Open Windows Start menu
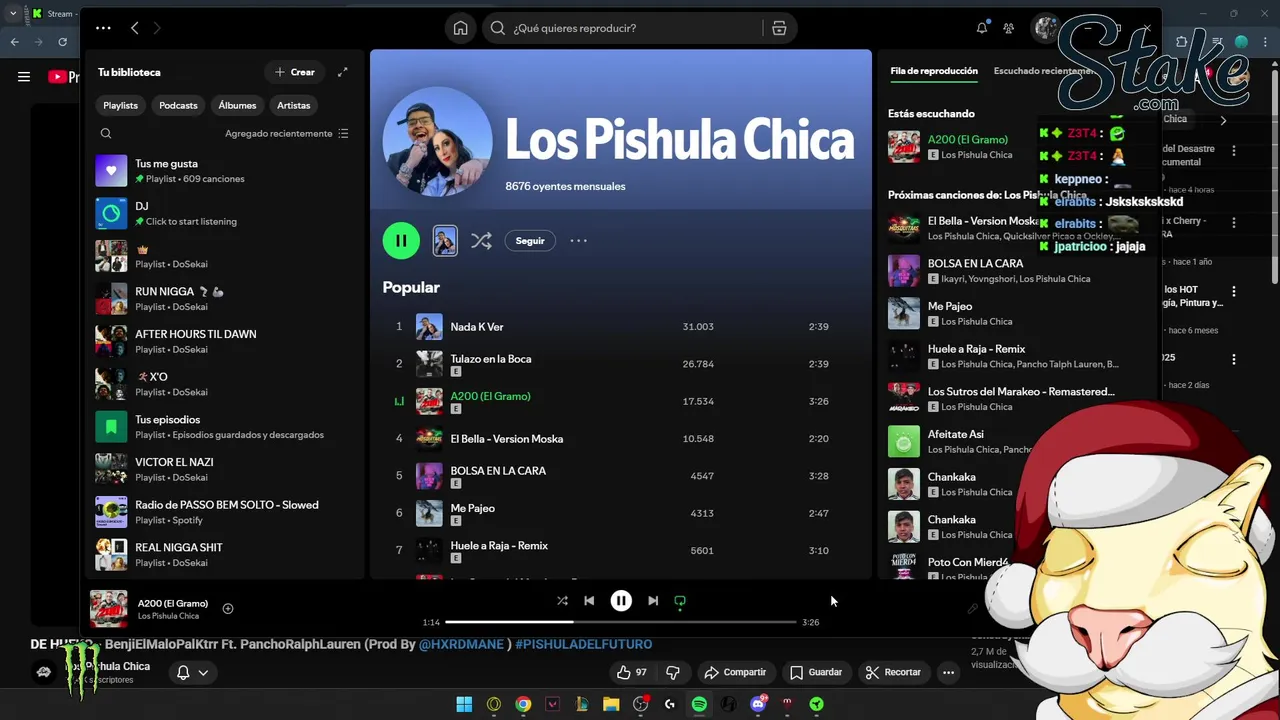The image size is (1280, 720). (x=464, y=704)
